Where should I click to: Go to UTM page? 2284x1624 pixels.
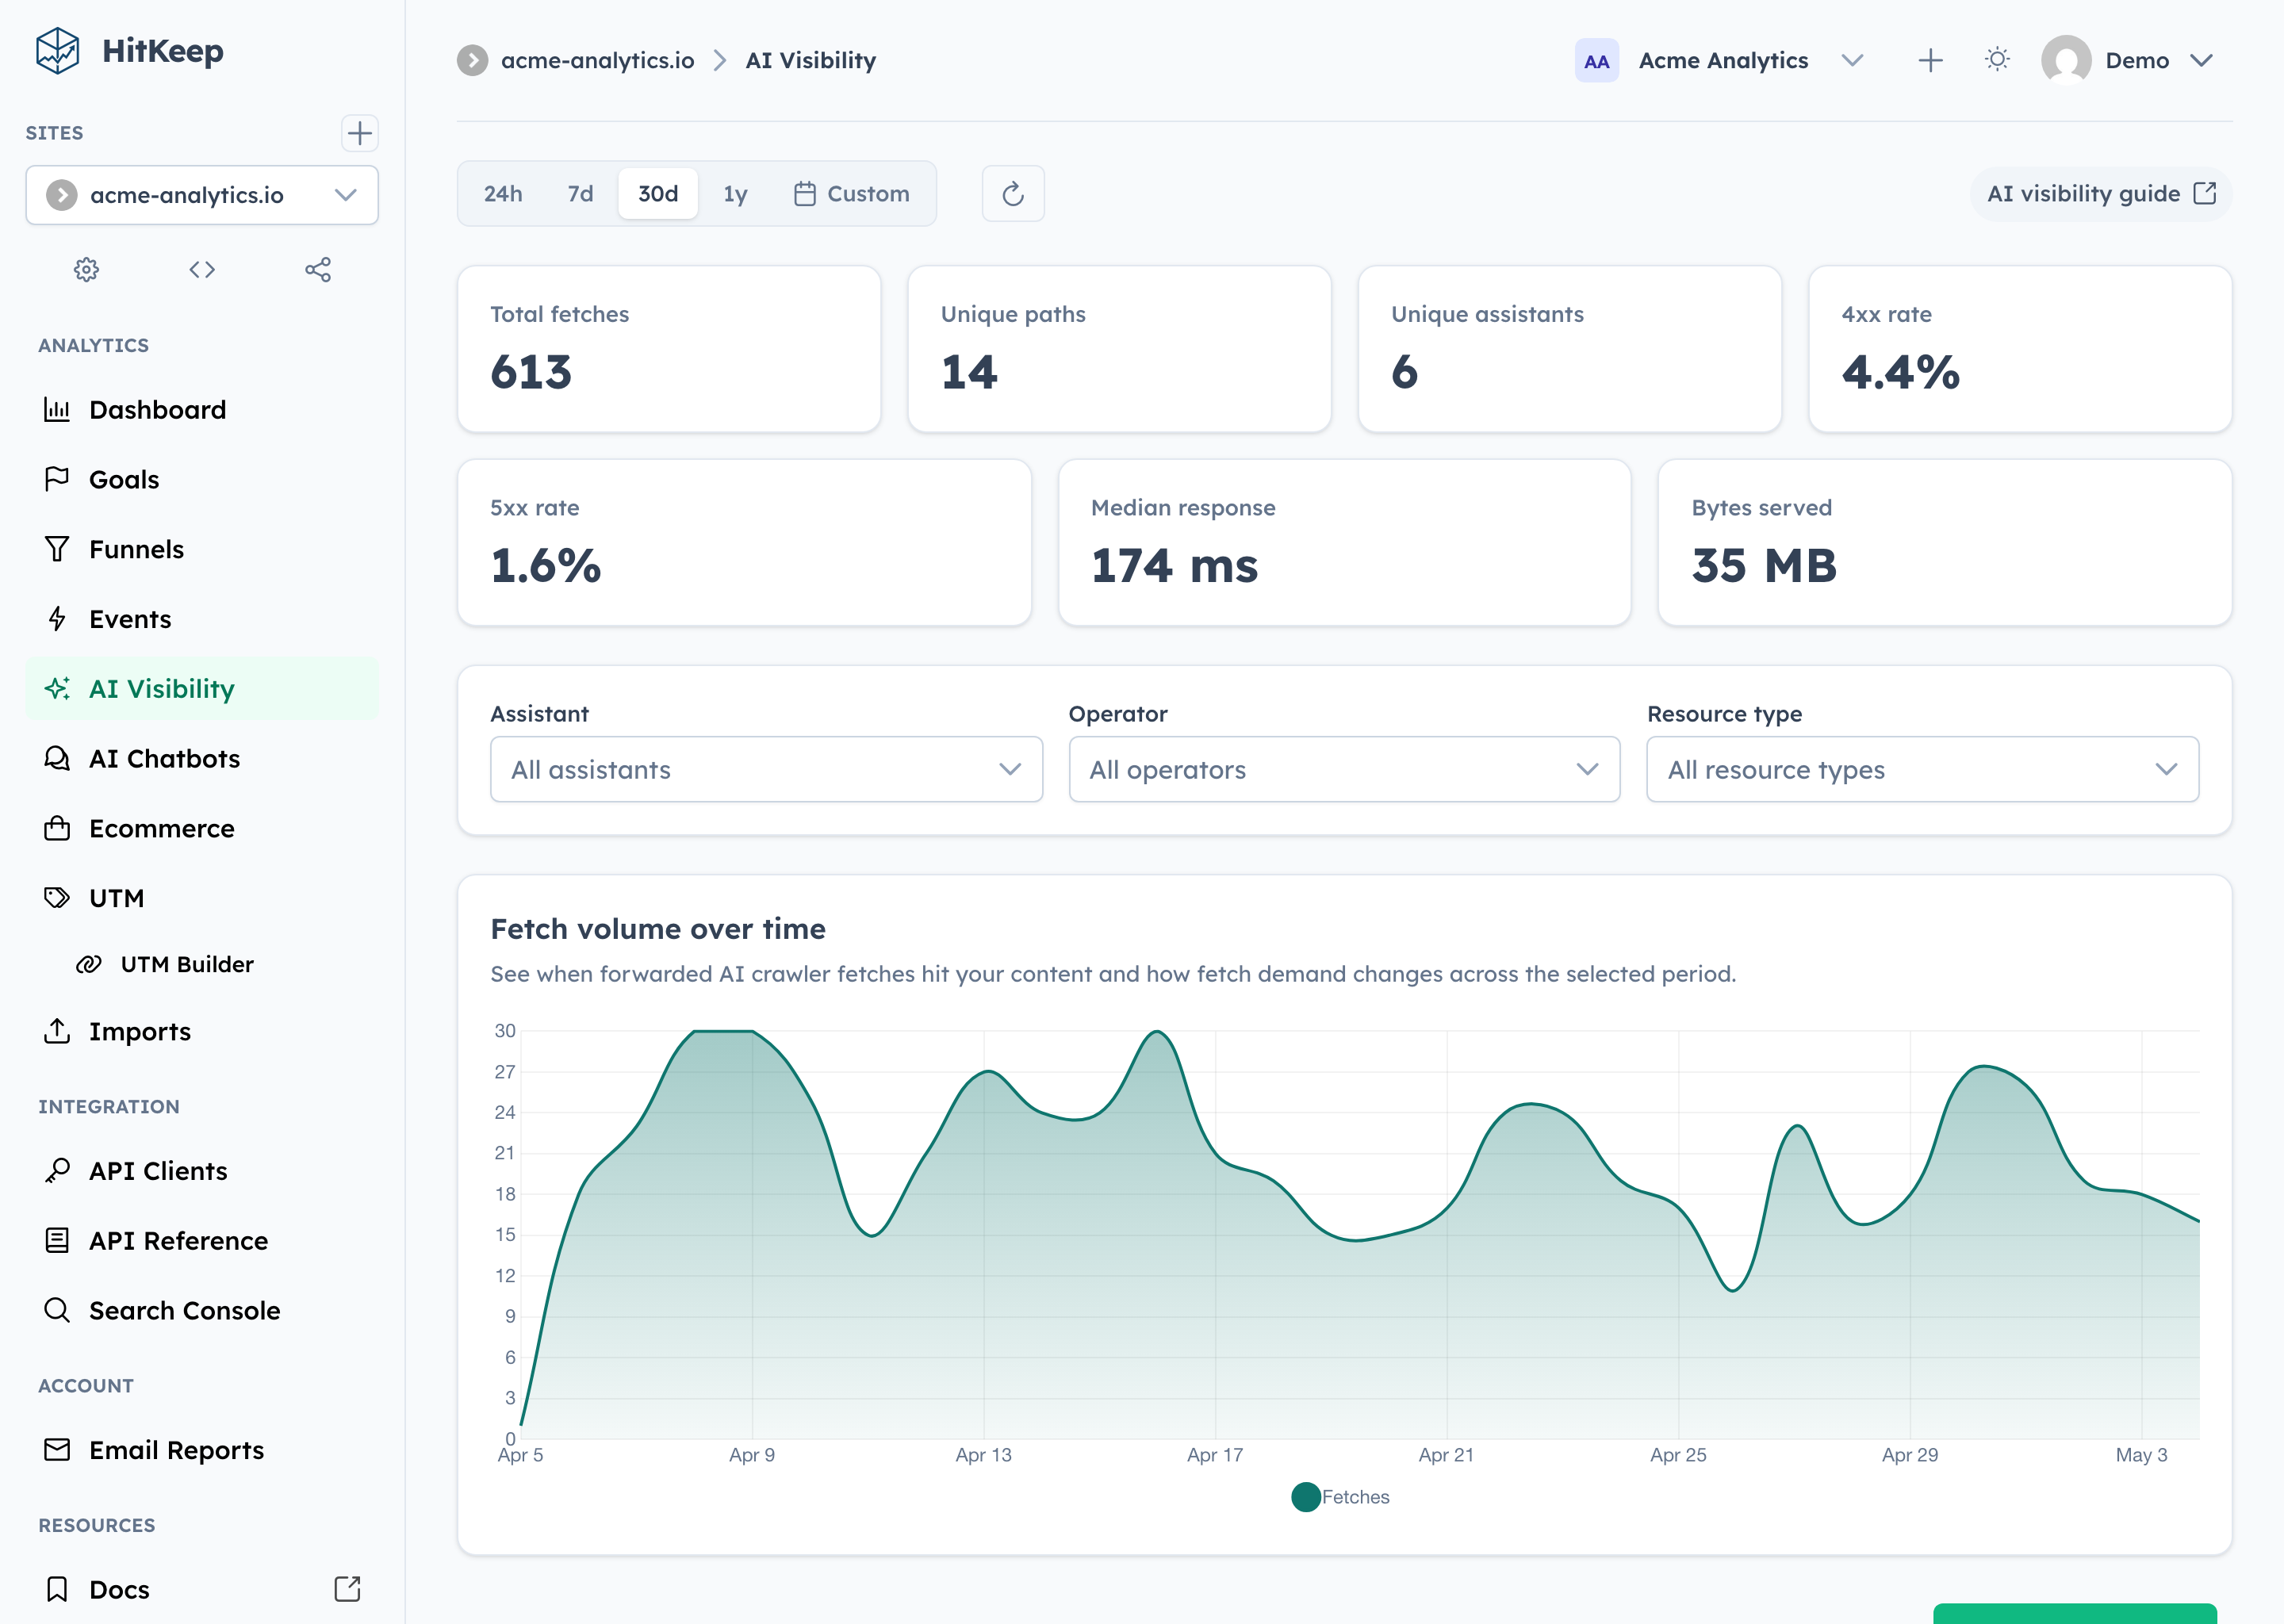coord(202,898)
